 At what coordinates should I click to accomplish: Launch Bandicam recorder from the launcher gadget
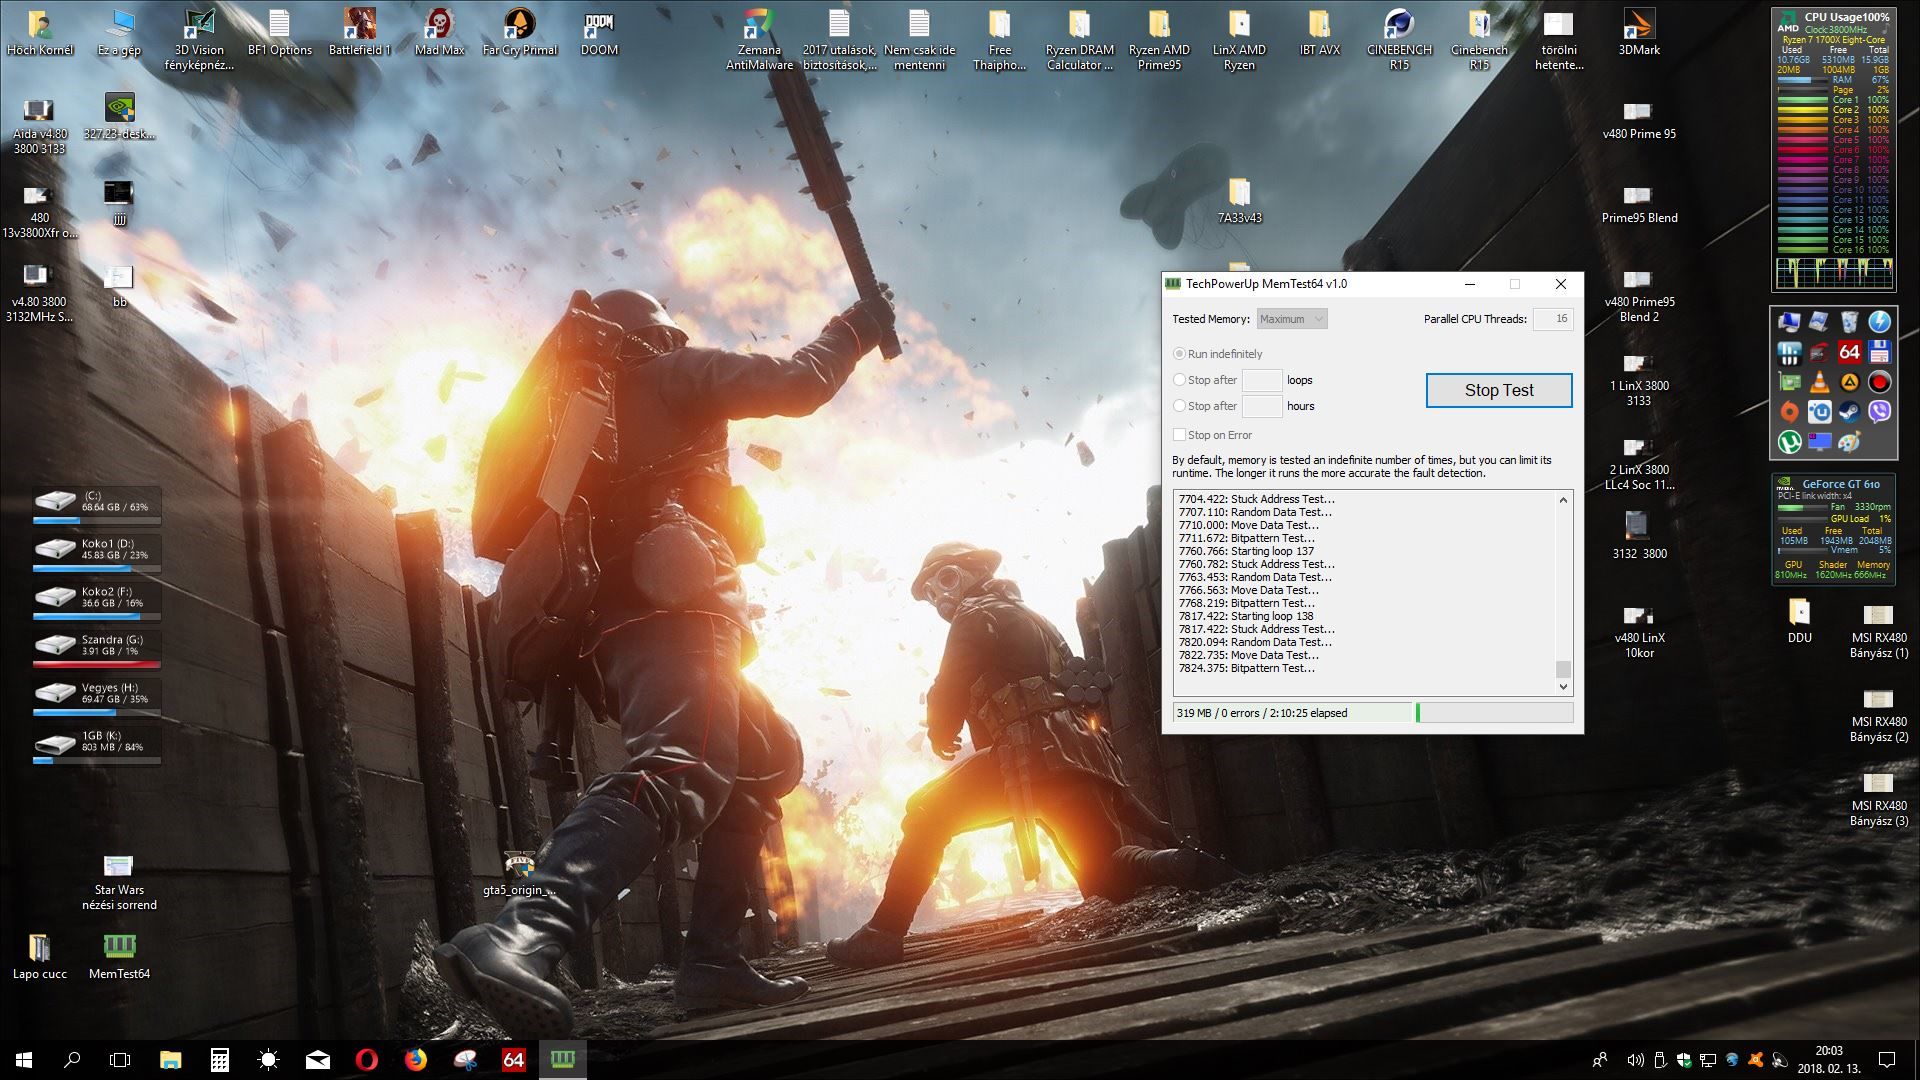[1880, 382]
